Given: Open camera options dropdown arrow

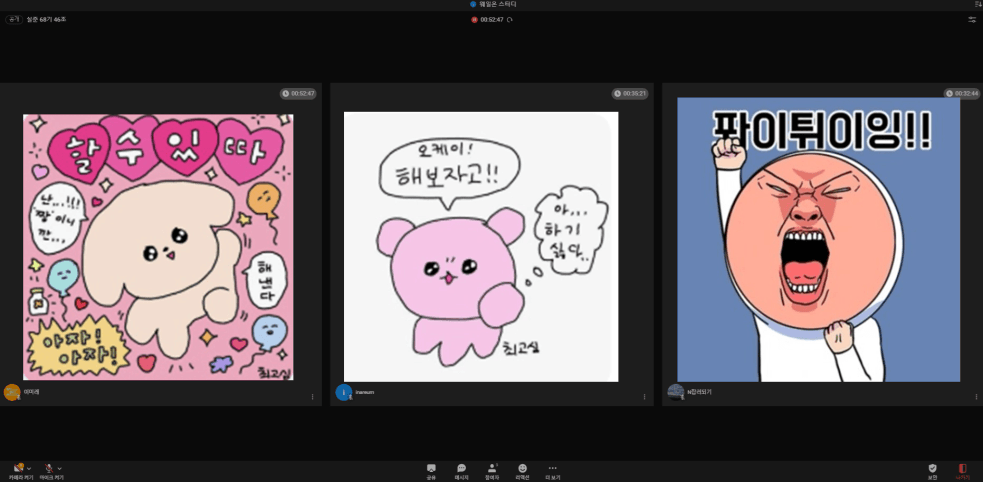Looking at the screenshot, I should 29,468.
